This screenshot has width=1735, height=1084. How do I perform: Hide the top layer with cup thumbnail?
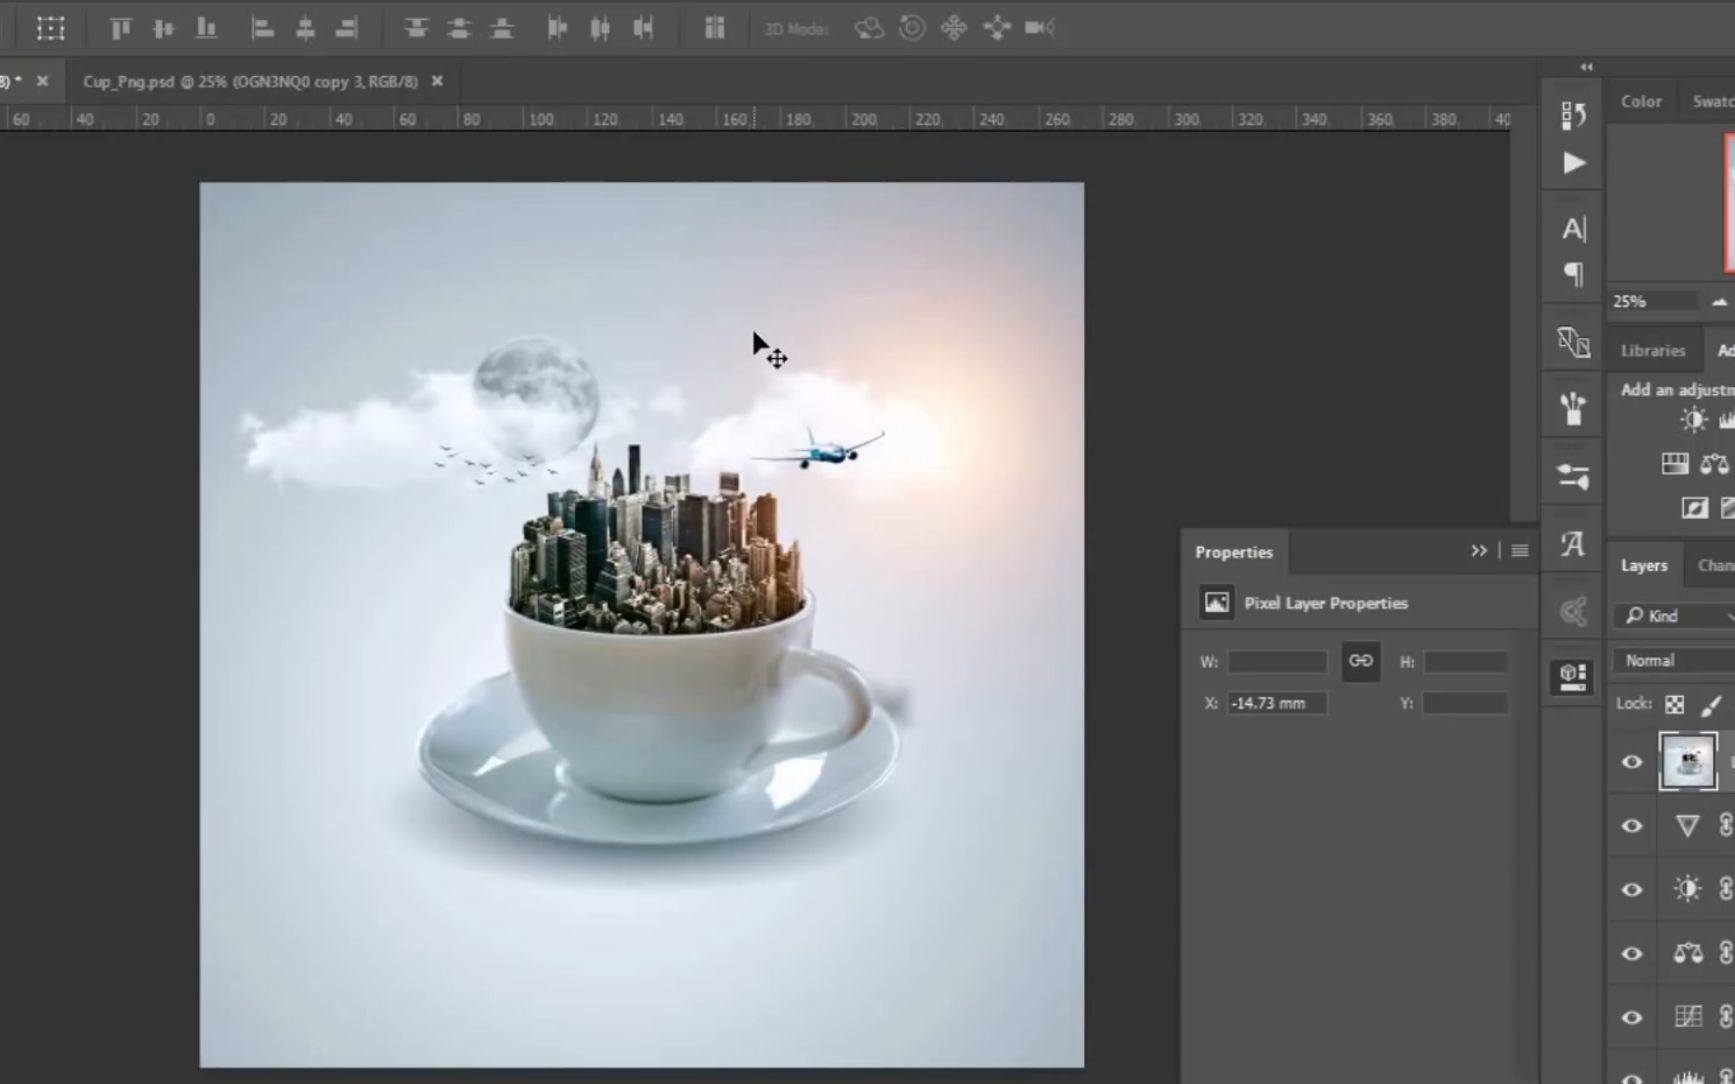pos(1631,762)
